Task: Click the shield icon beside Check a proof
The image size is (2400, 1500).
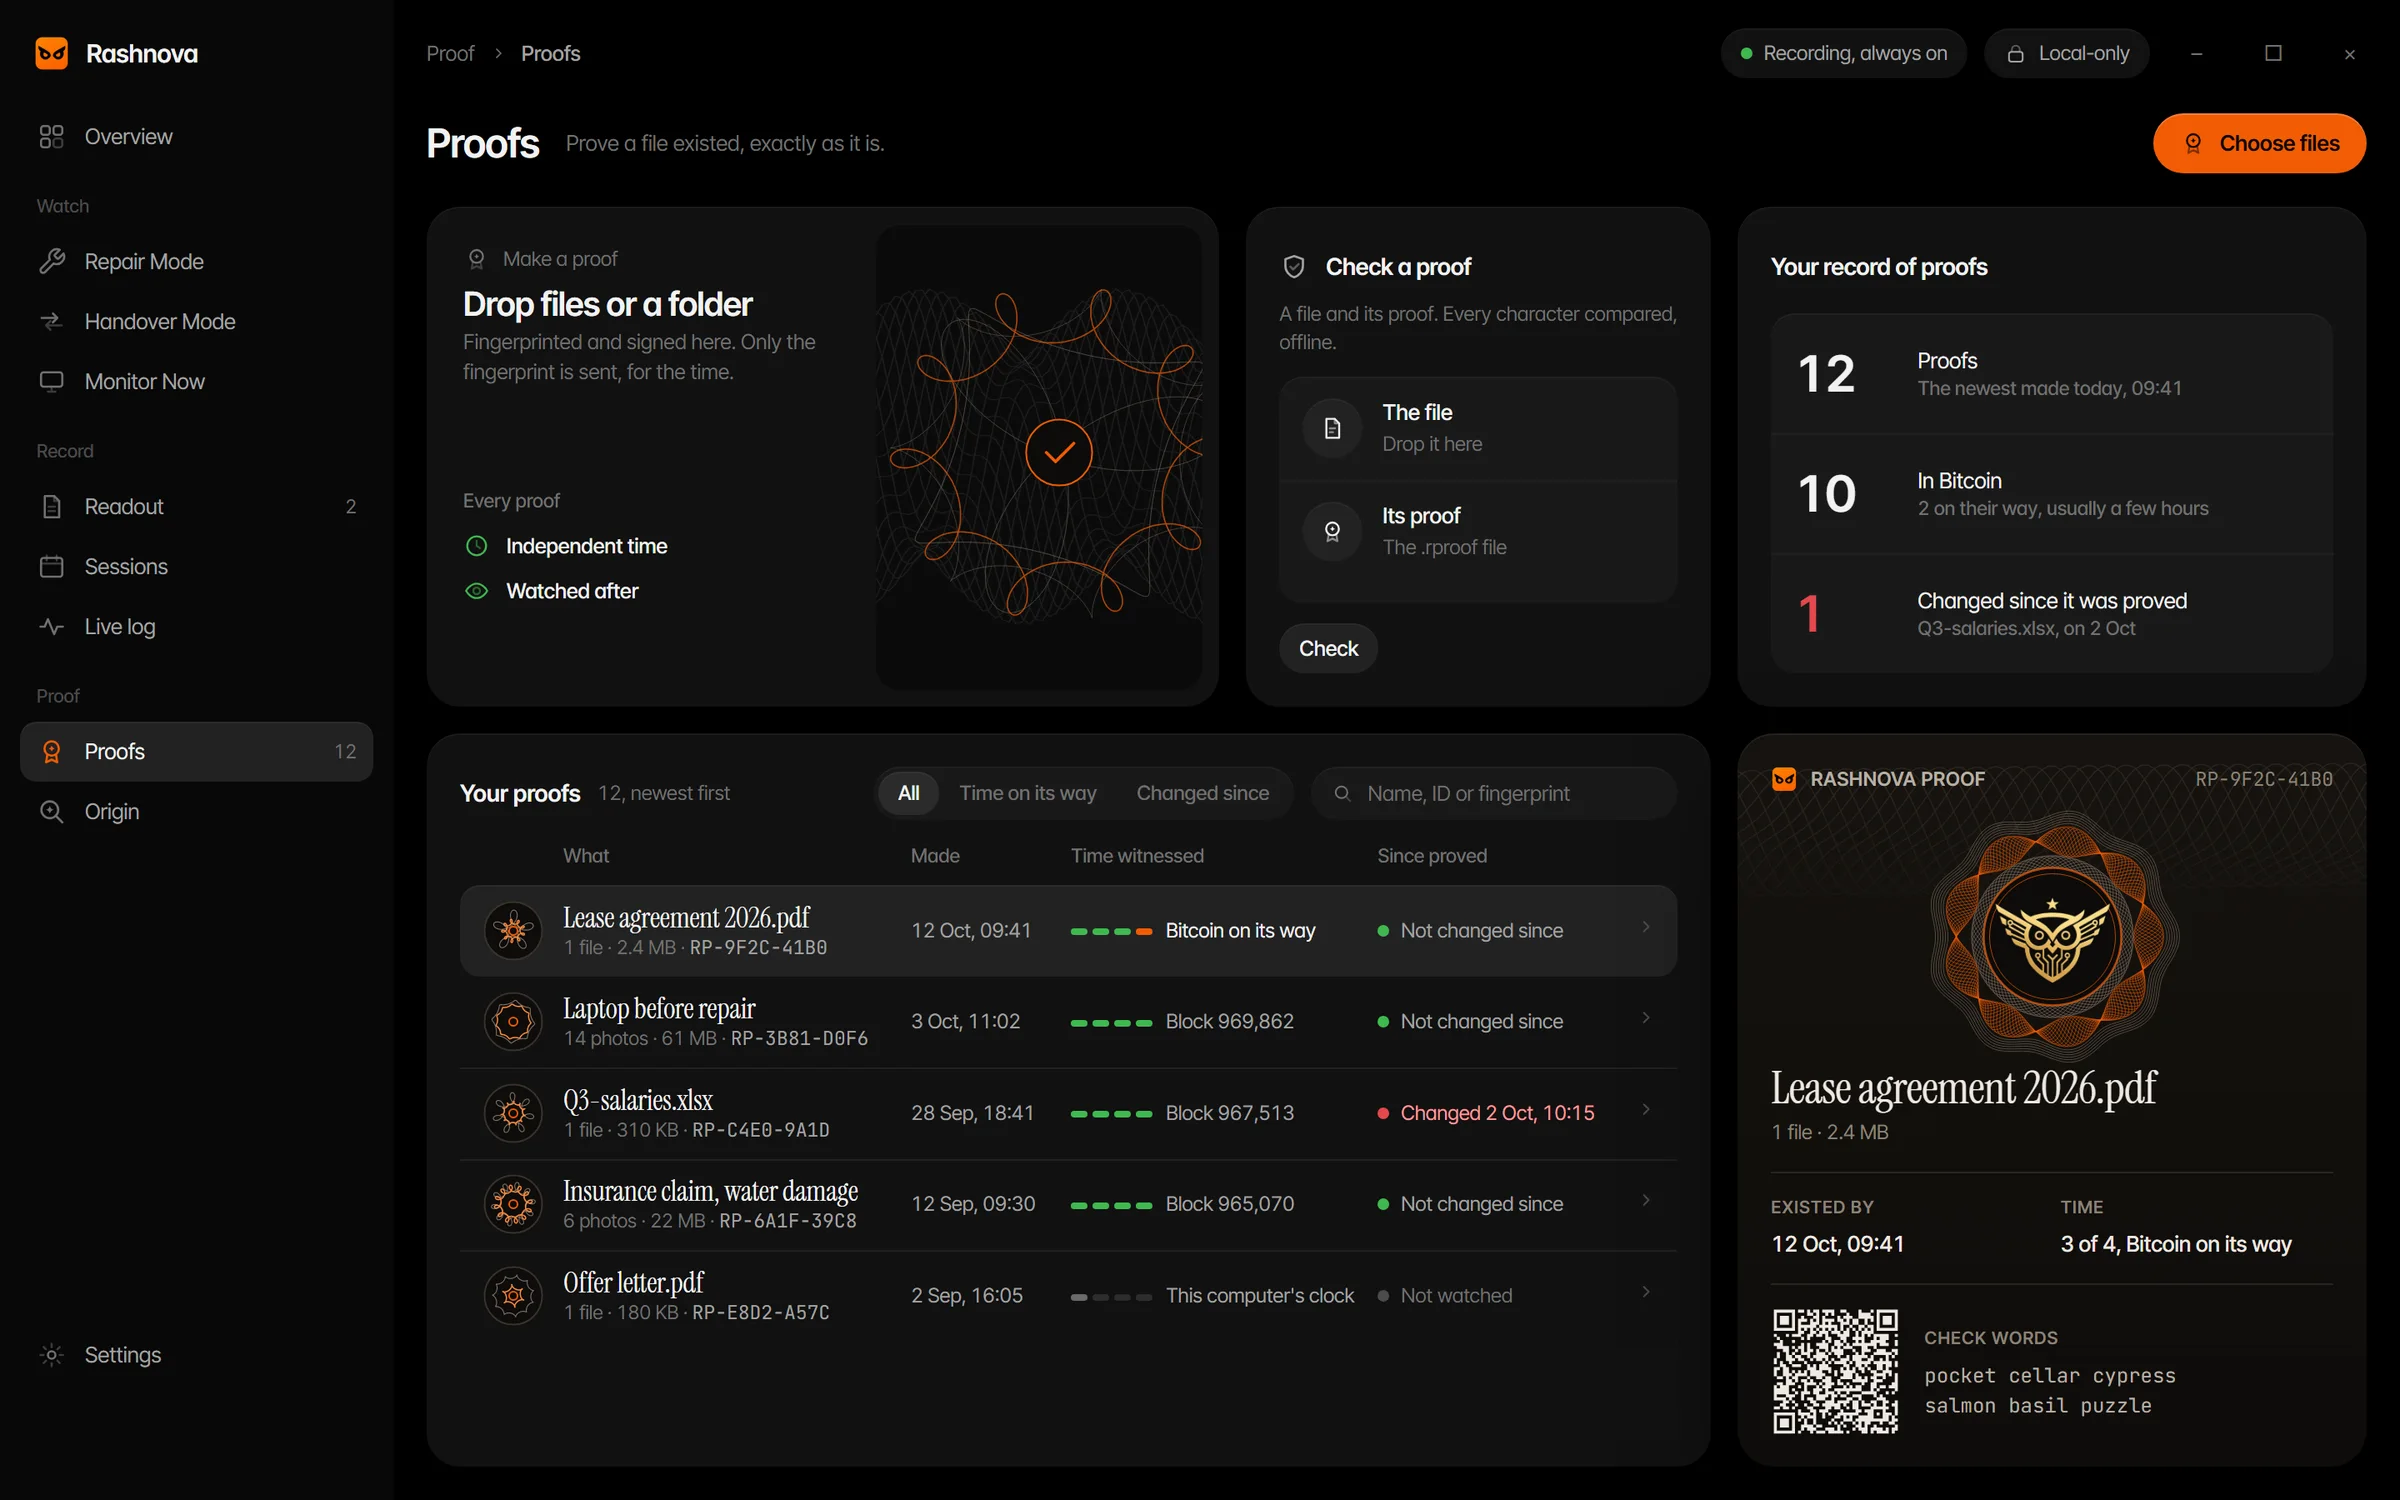Action: [1294, 267]
